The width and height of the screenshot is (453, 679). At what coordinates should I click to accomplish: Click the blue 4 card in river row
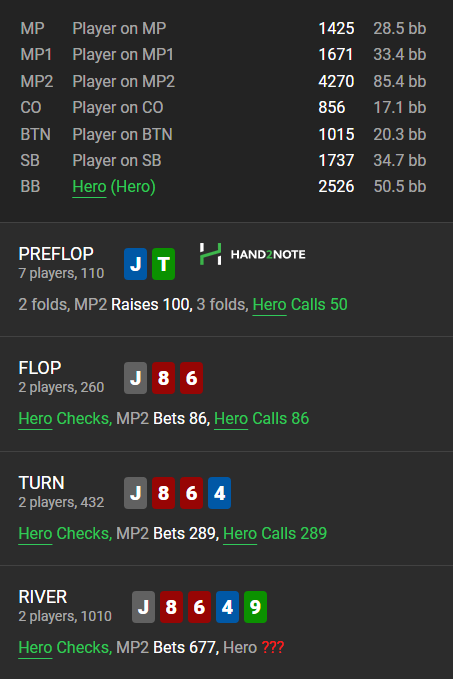point(227,607)
